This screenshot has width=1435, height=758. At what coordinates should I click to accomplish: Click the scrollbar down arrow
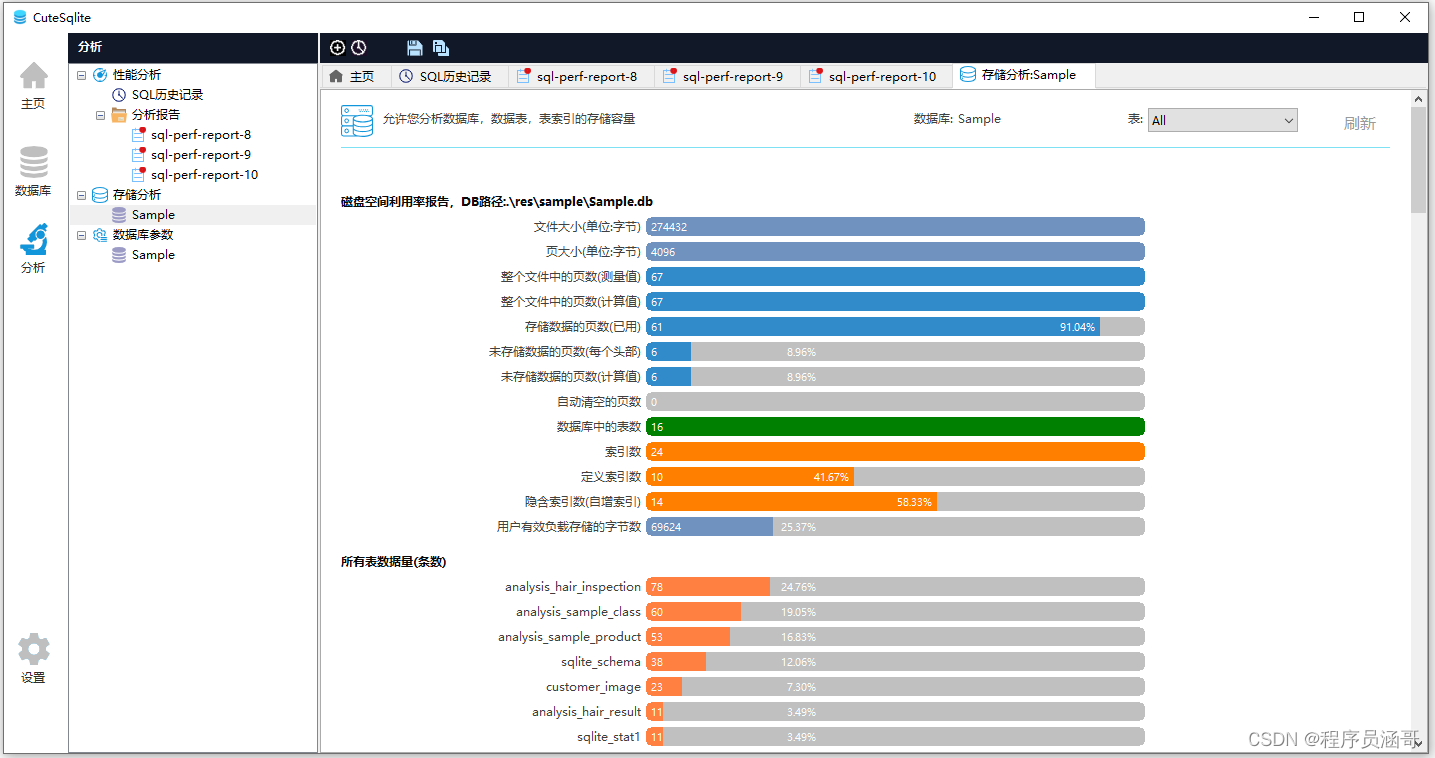pos(1418,744)
